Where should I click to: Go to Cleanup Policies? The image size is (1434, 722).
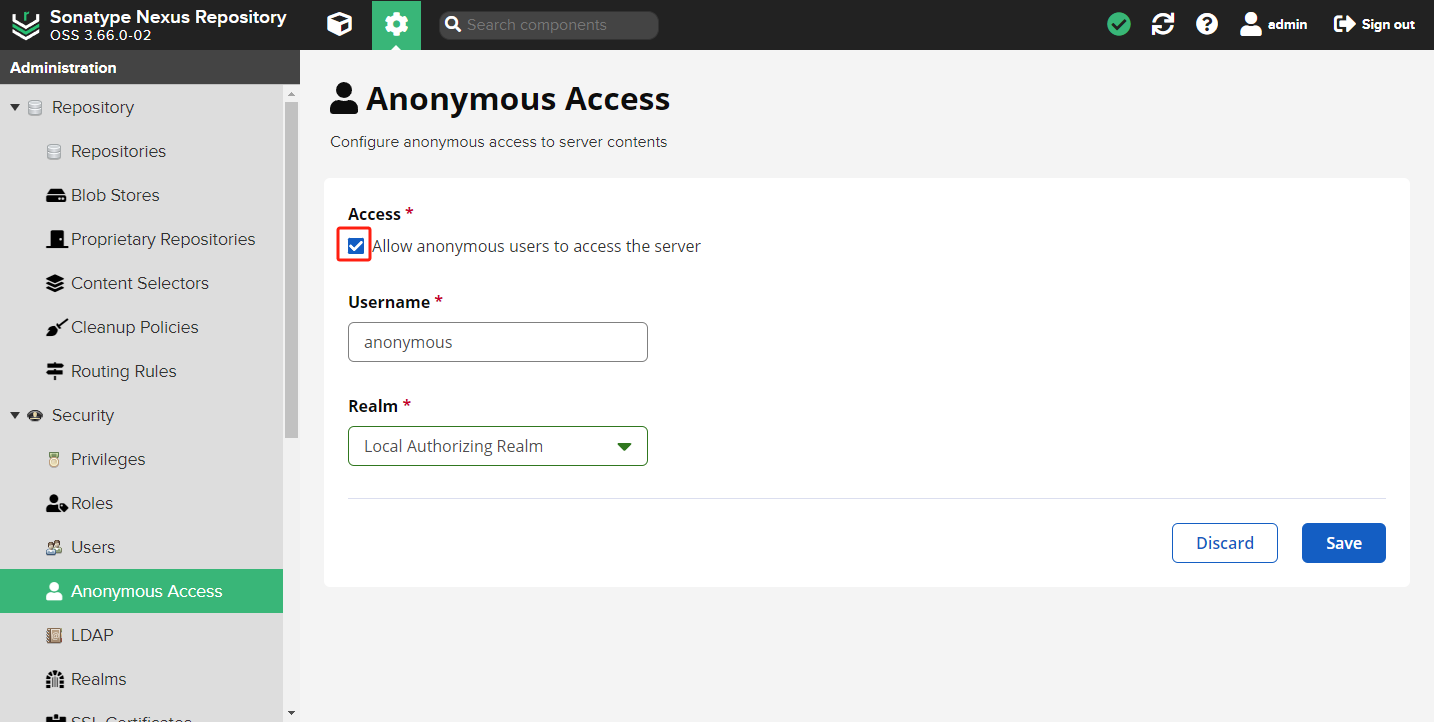click(134, 327)
